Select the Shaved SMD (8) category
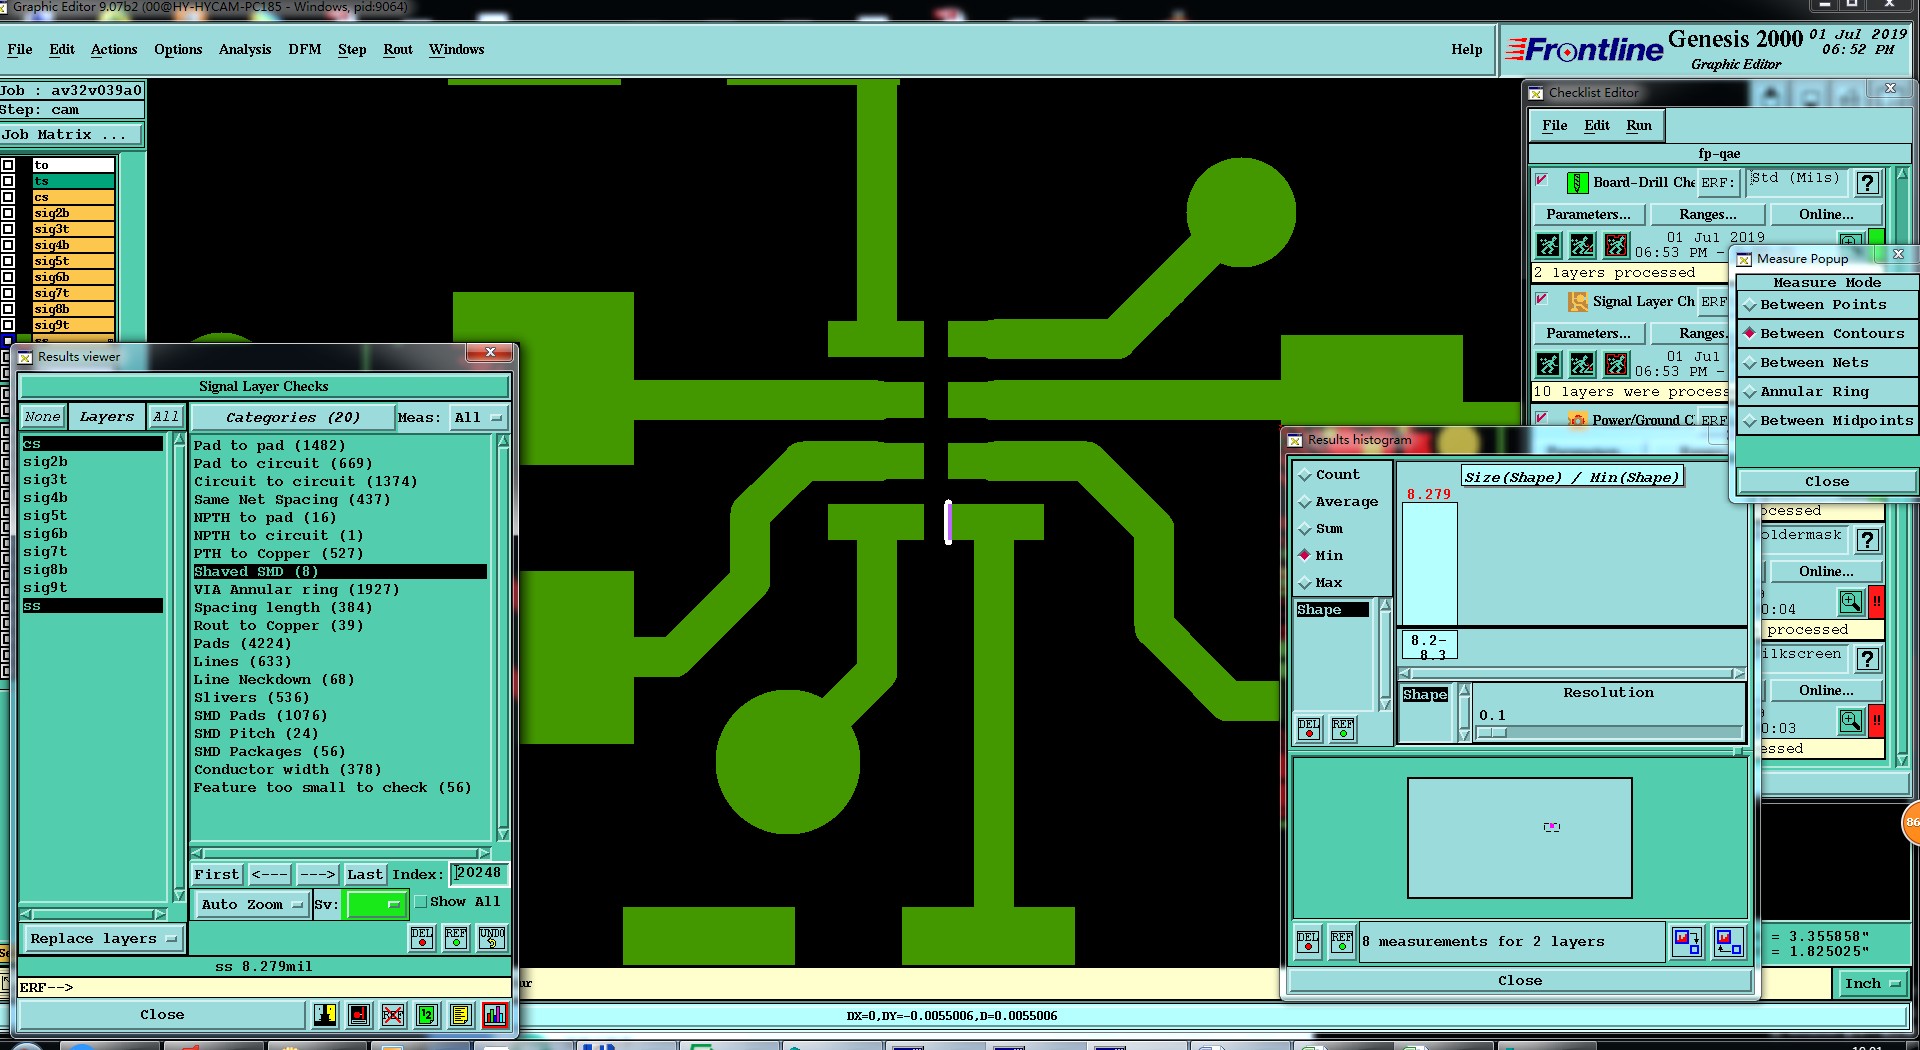The height and width of the screenshot is (1050, 1920). [340, 572]
